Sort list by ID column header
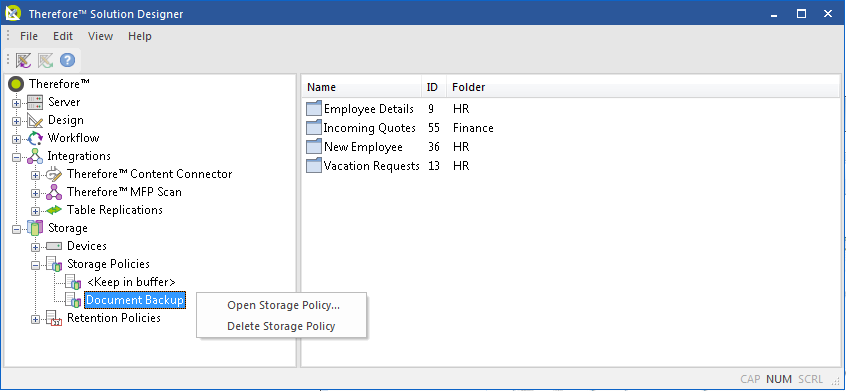 pos(434,87)
